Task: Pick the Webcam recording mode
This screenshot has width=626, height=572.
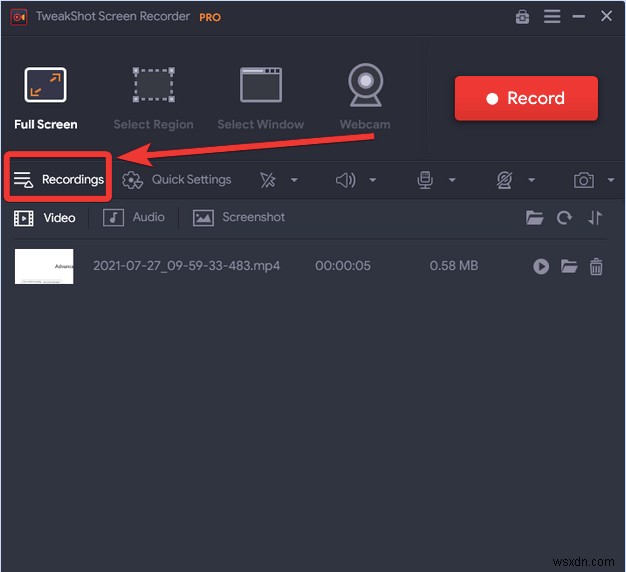Action: pyautogui.click(x=365, y=98)
